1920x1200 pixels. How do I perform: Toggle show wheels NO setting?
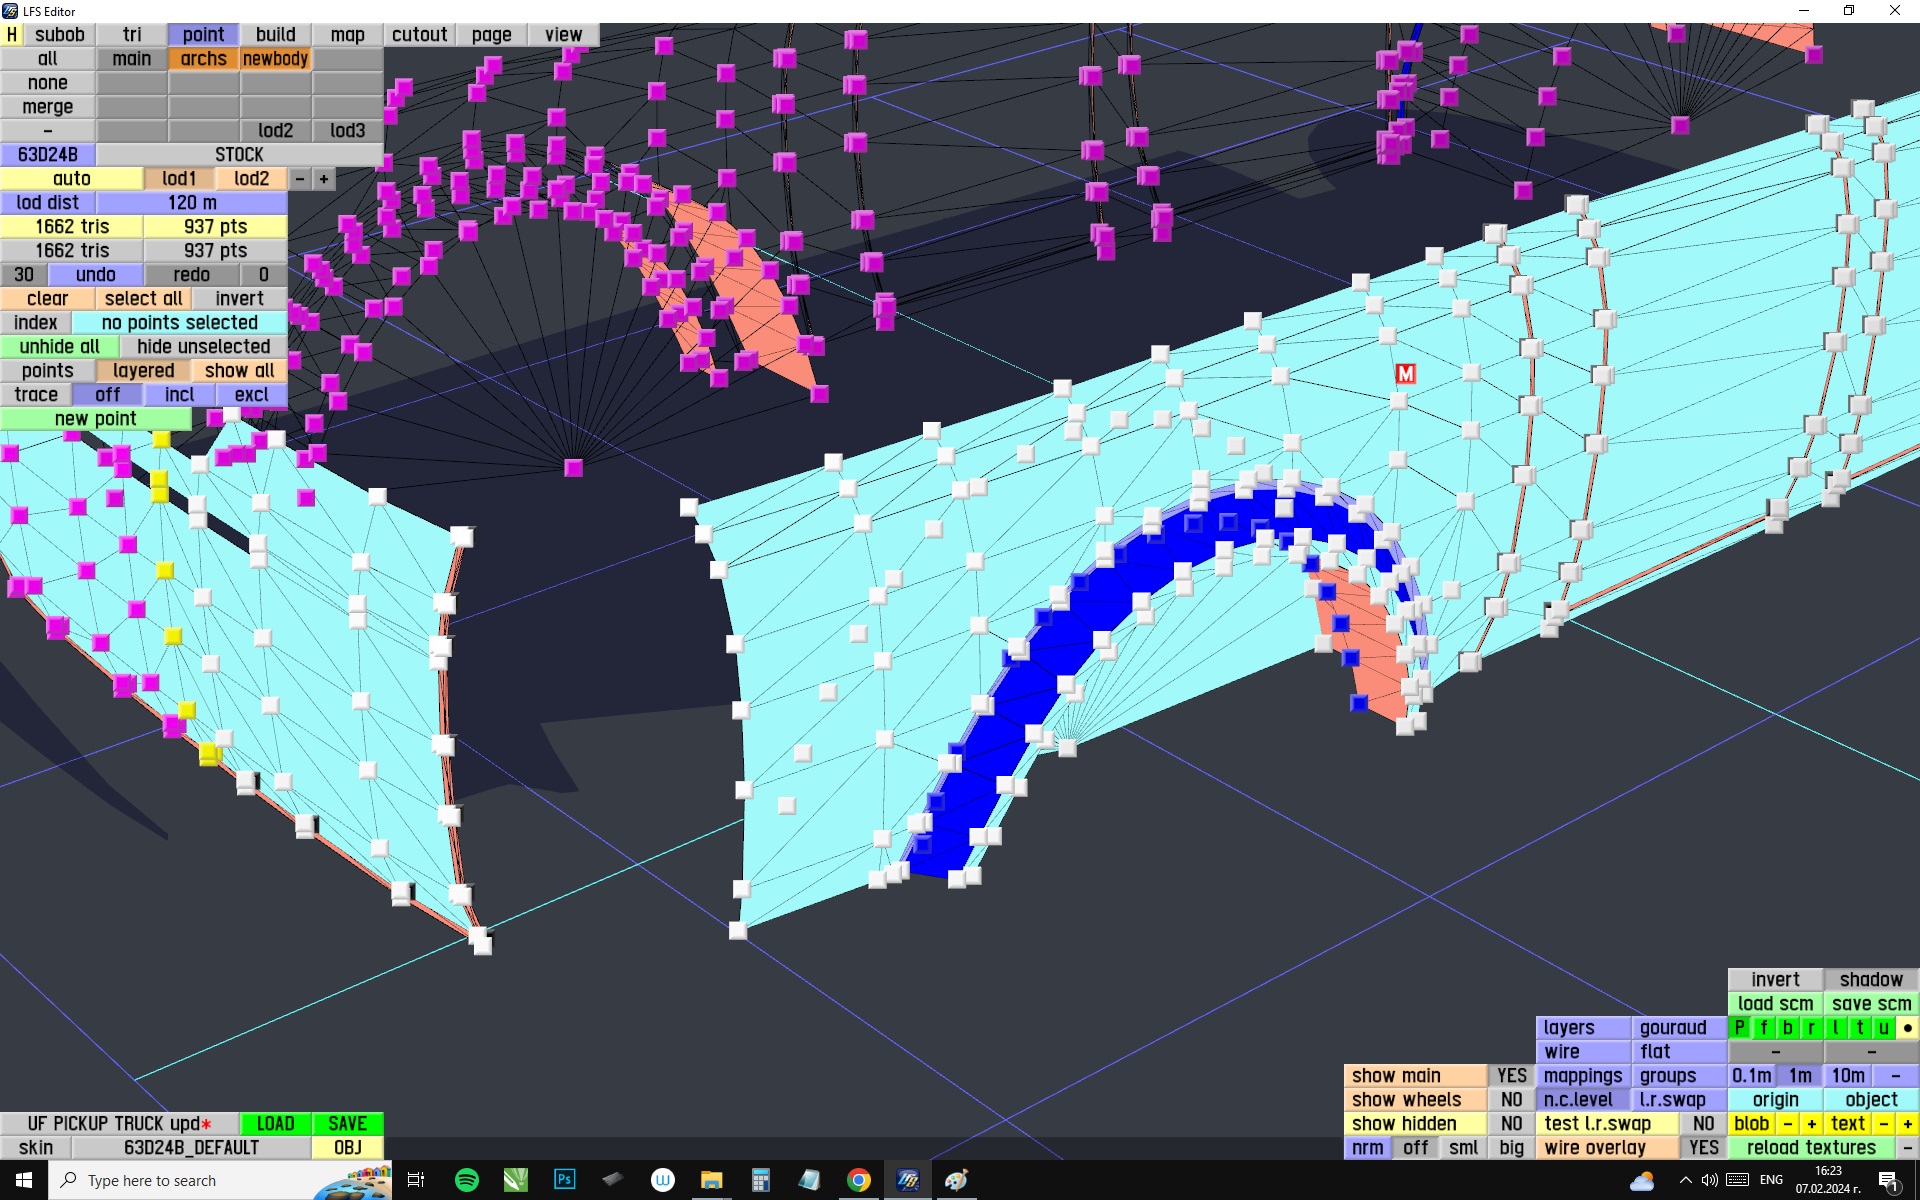pyautogui.click(x=1511, y=1100)
